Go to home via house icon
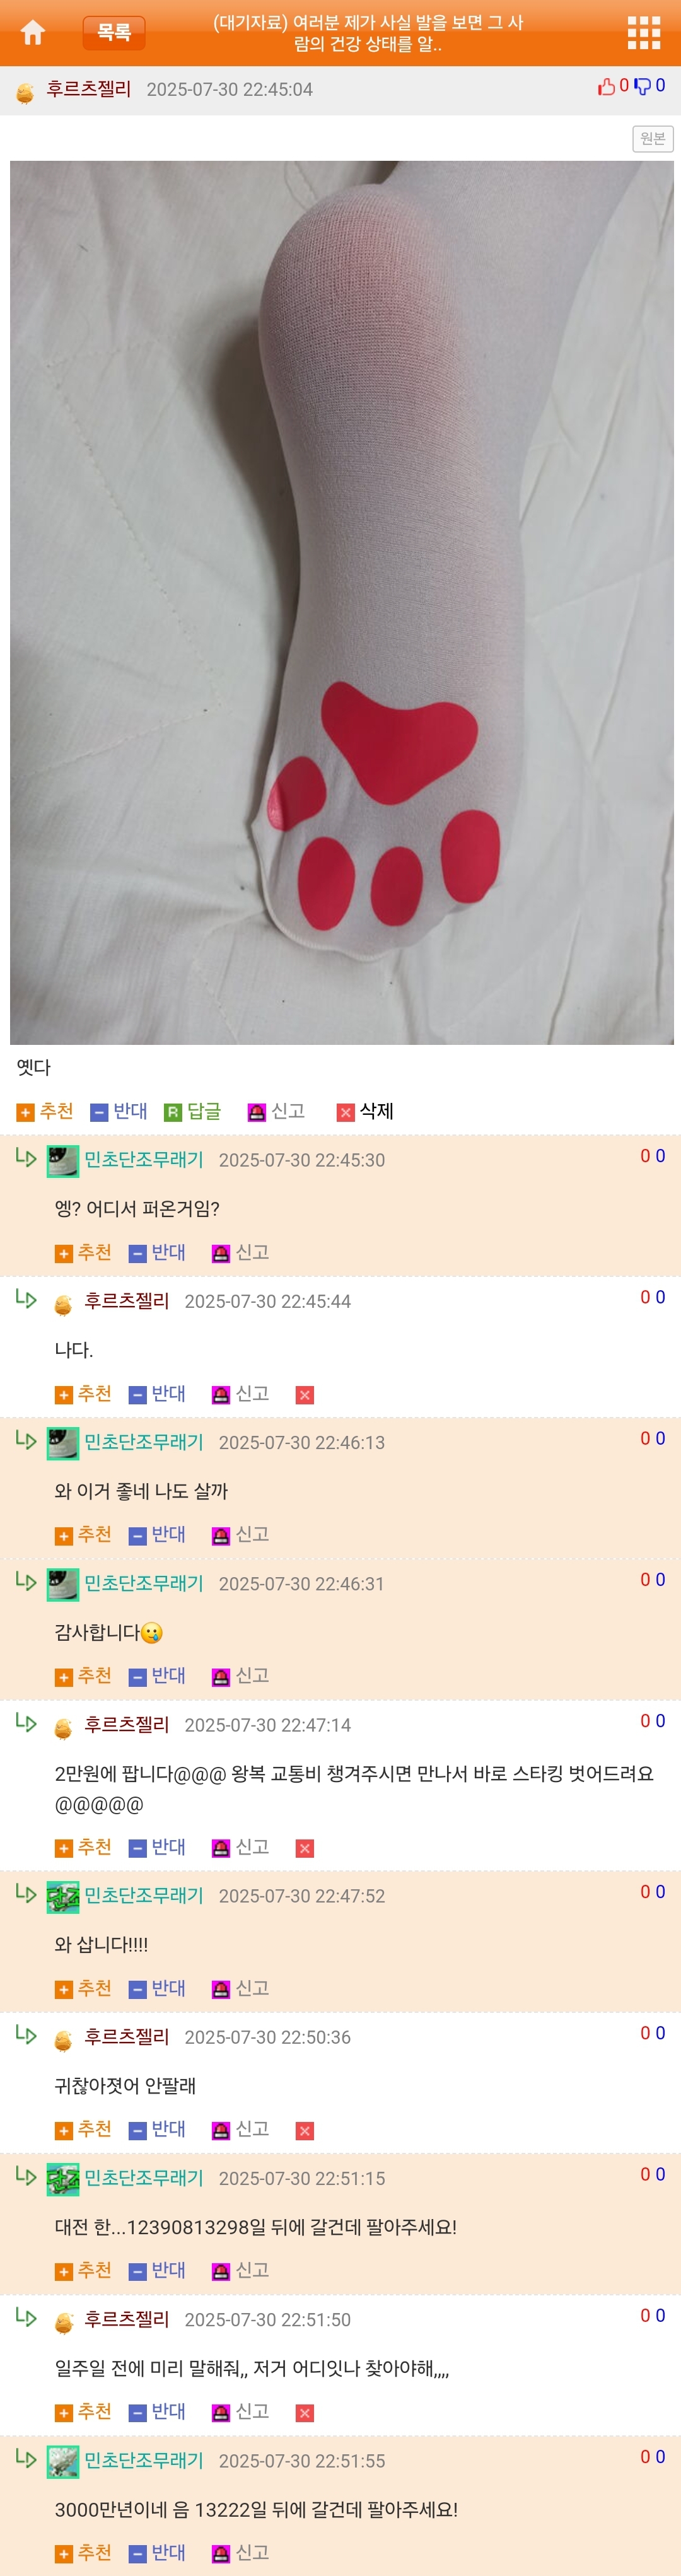Screen dimensions: 681x2576 pos(33,32)
